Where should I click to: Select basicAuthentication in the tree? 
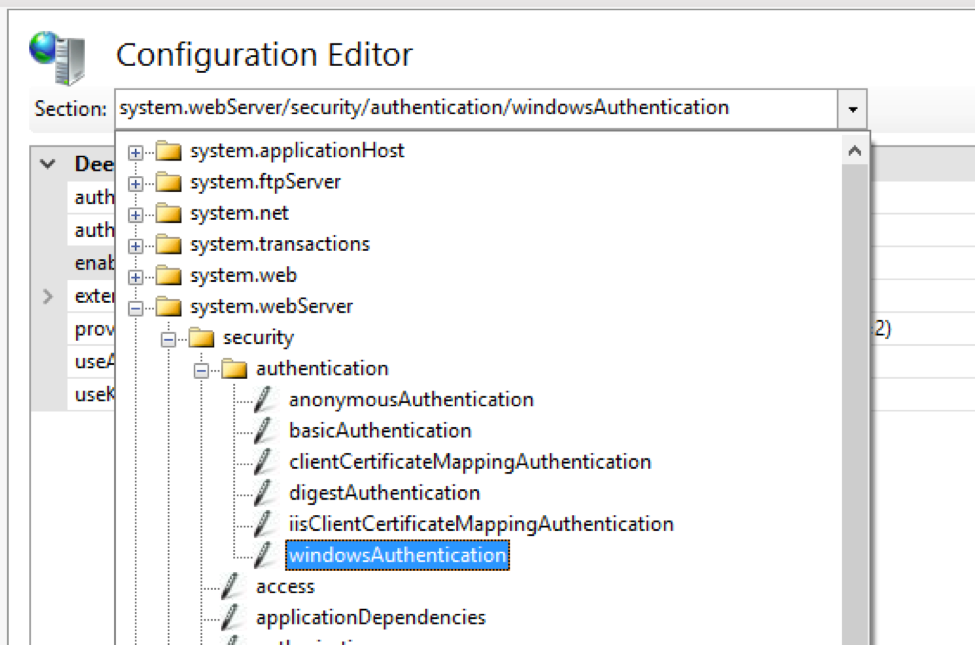tap(380, 431)
